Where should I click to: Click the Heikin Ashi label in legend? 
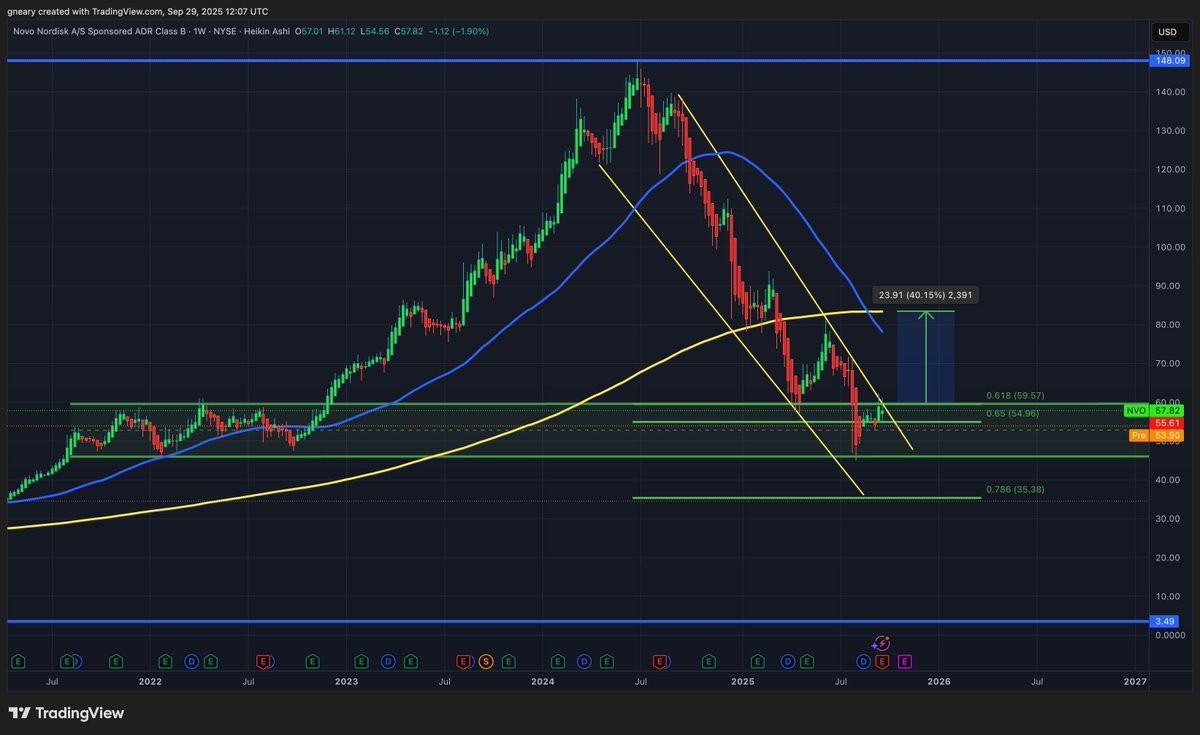267,32
